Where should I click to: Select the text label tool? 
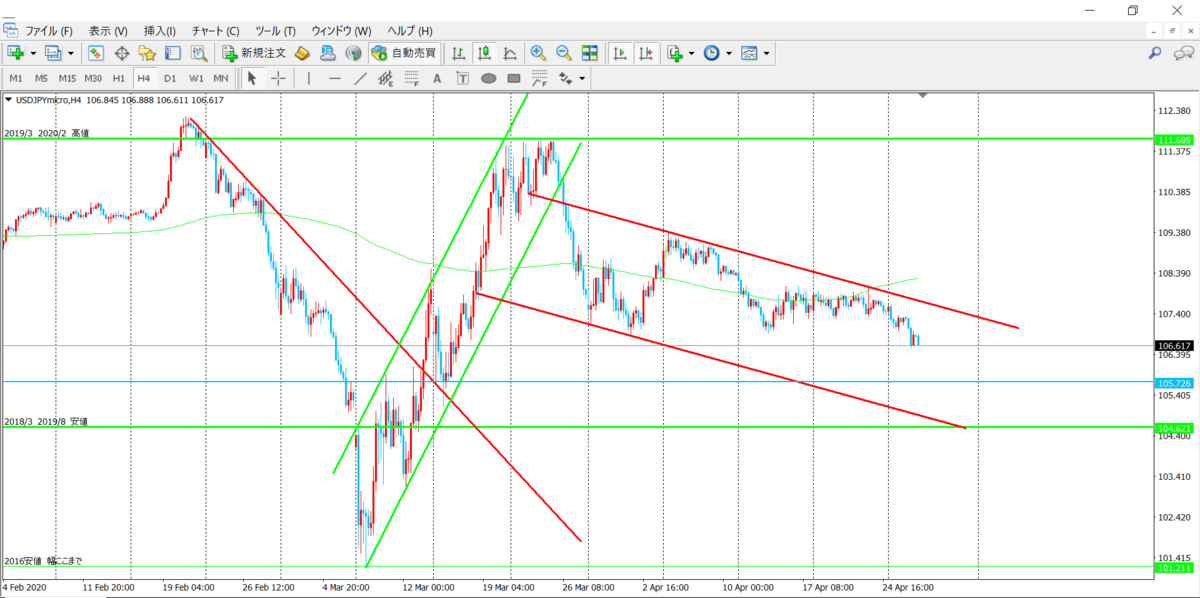(x=463, y=78)
